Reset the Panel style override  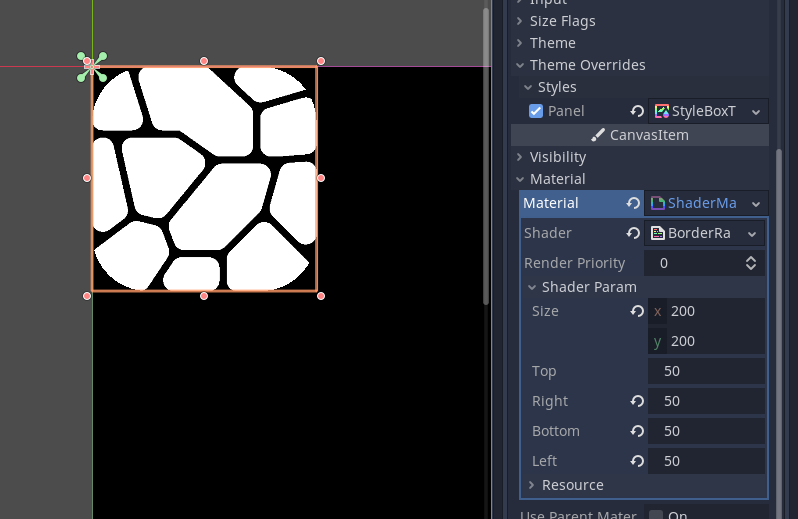[x=636, y=111]
